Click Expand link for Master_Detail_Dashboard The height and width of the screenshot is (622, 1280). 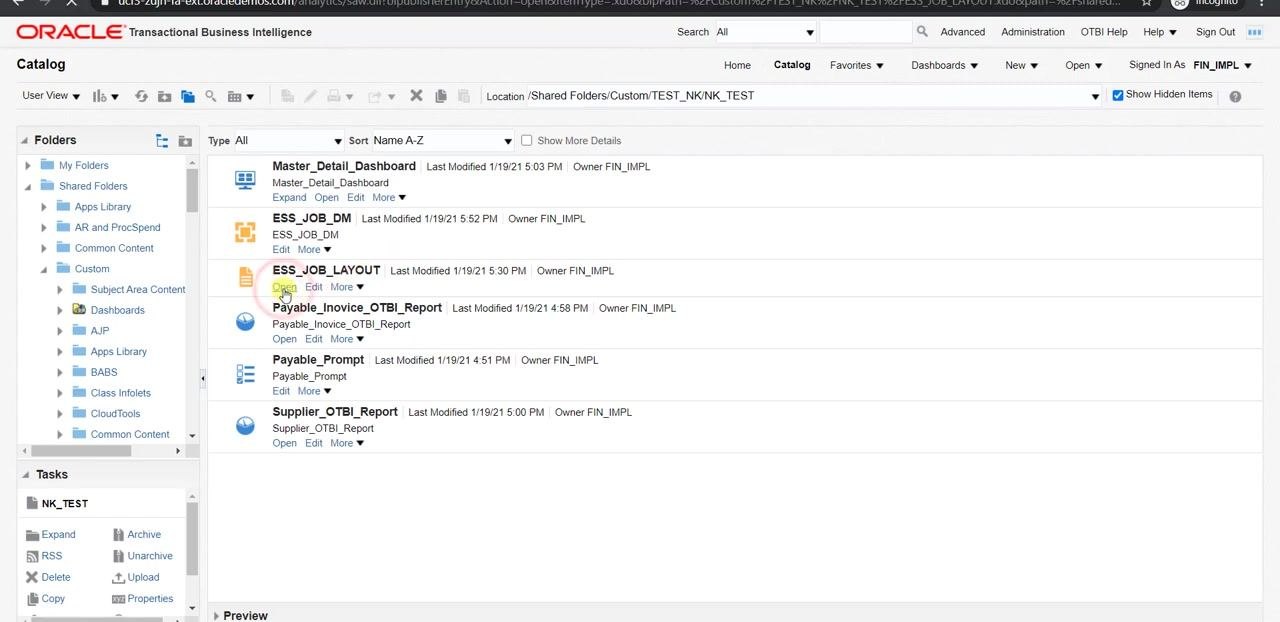tap(289, 198)
